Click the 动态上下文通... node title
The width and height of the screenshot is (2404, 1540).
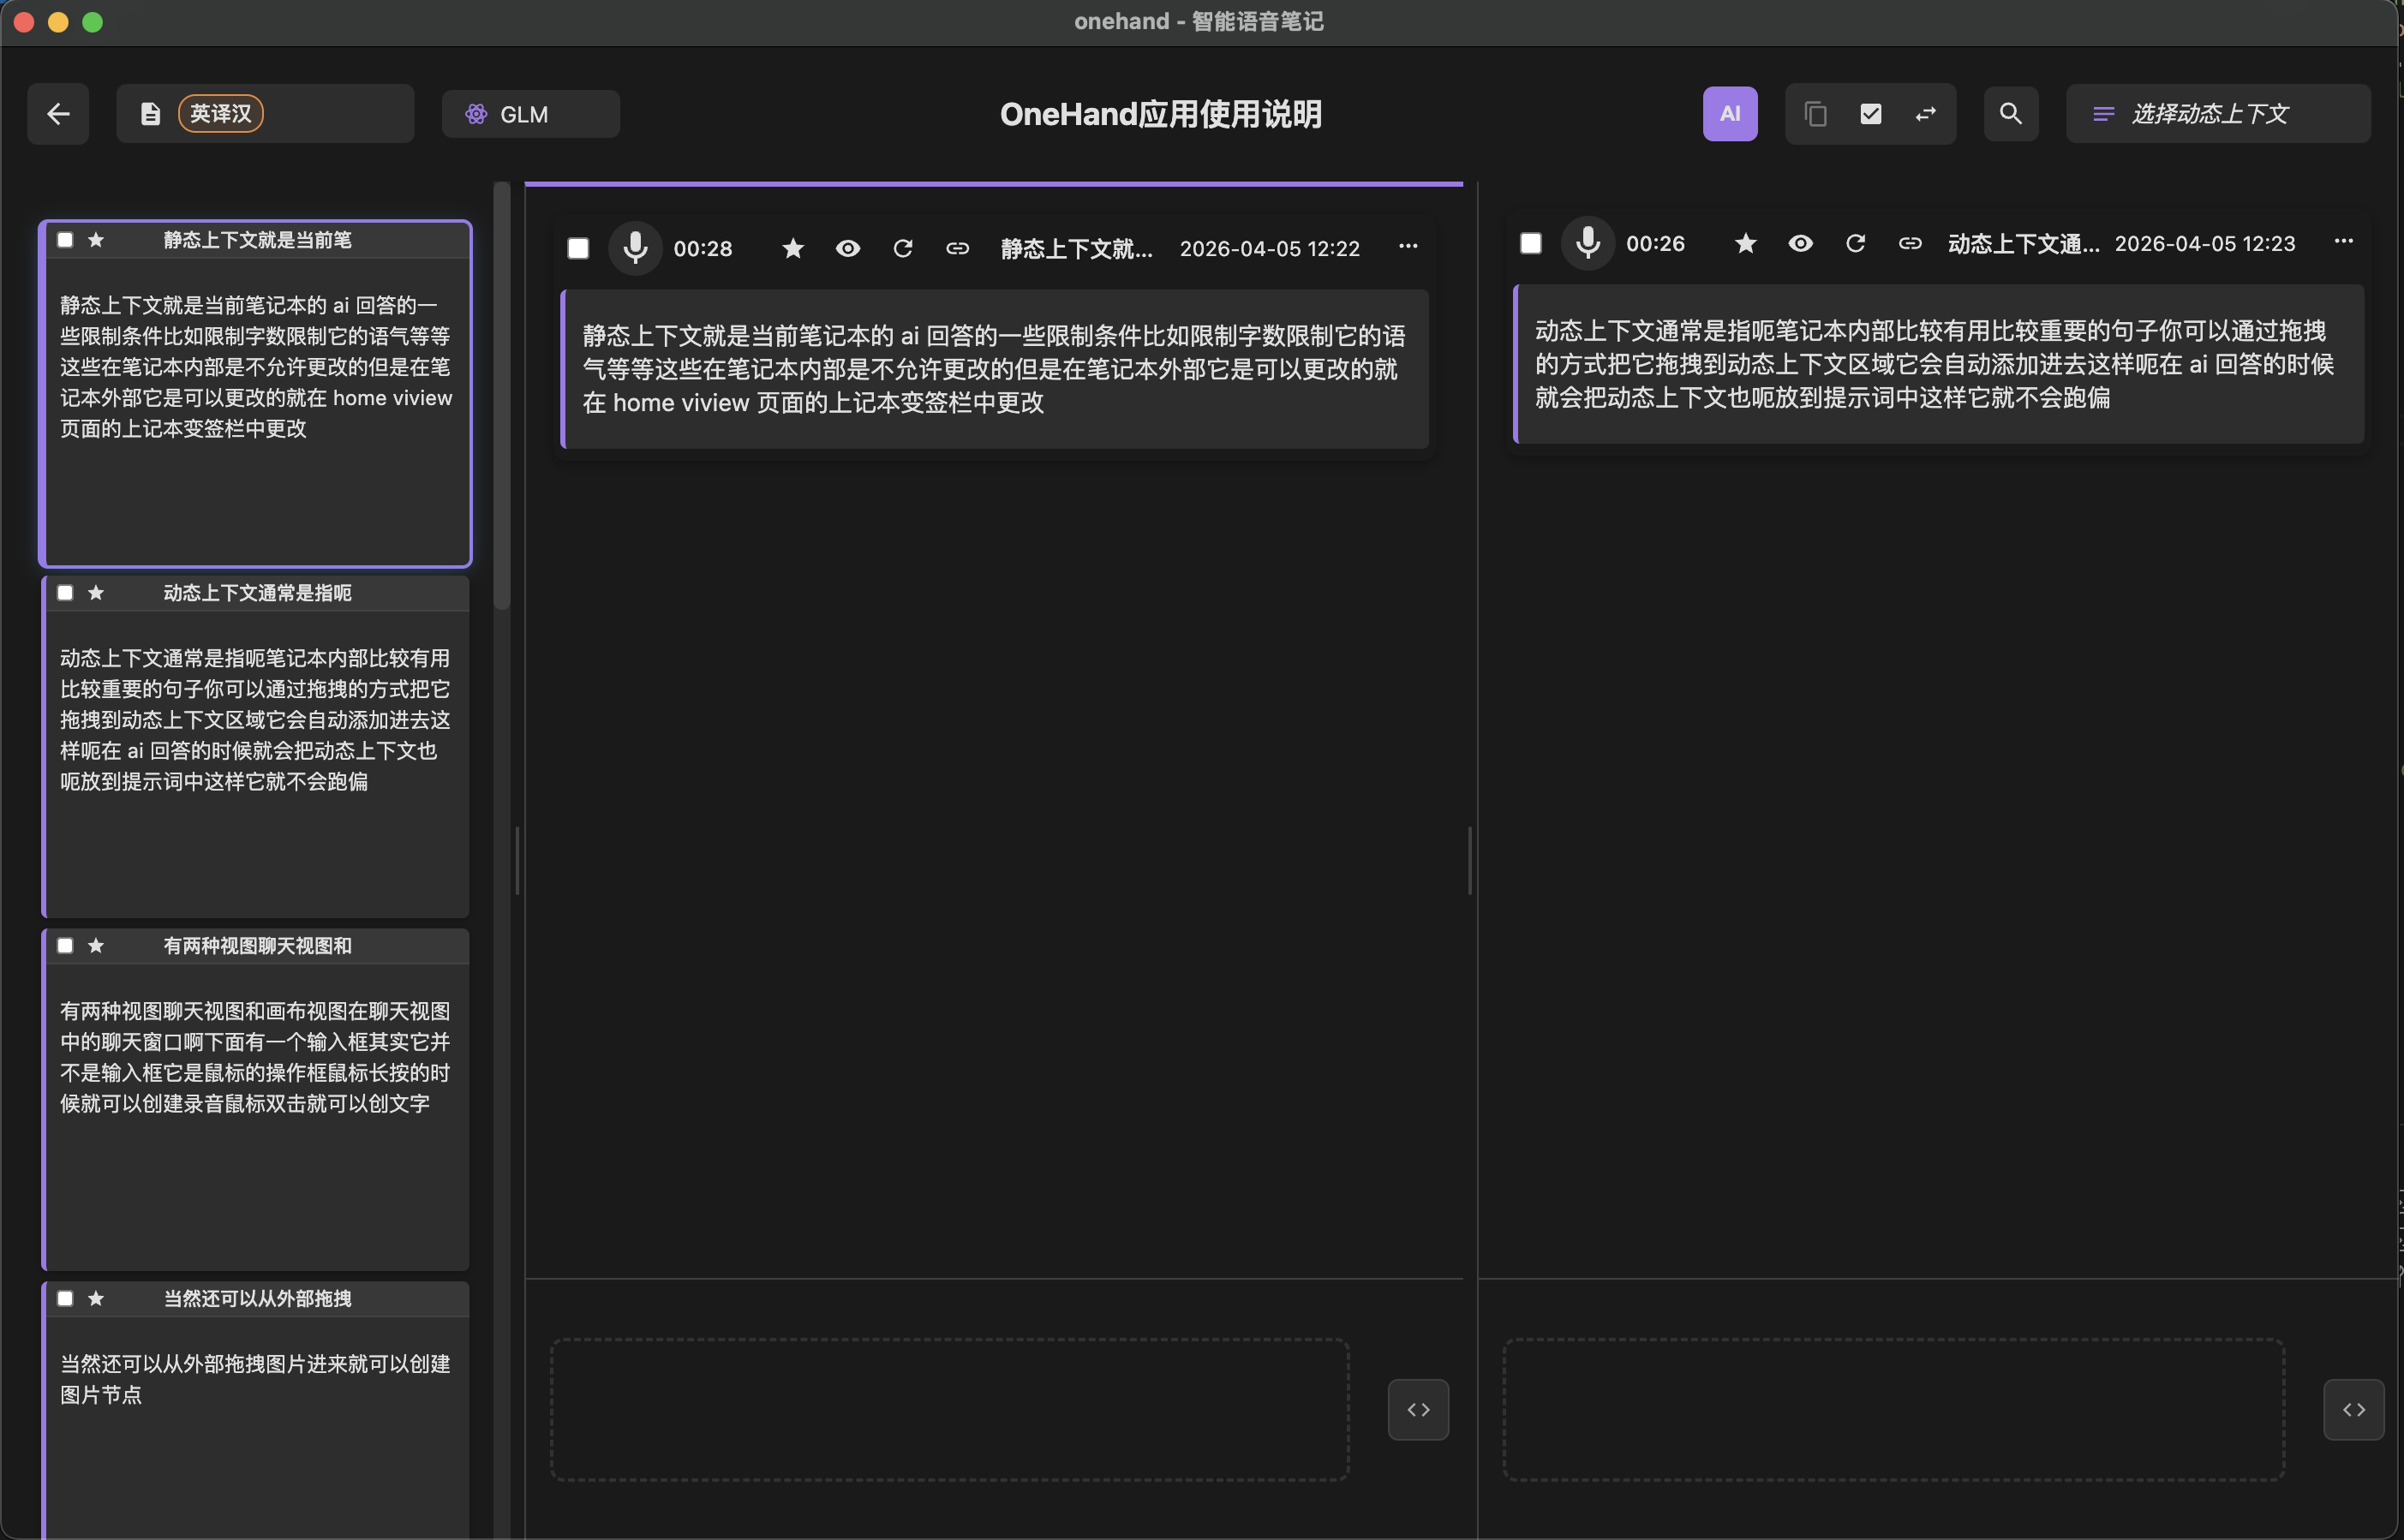click(2024, 243)
